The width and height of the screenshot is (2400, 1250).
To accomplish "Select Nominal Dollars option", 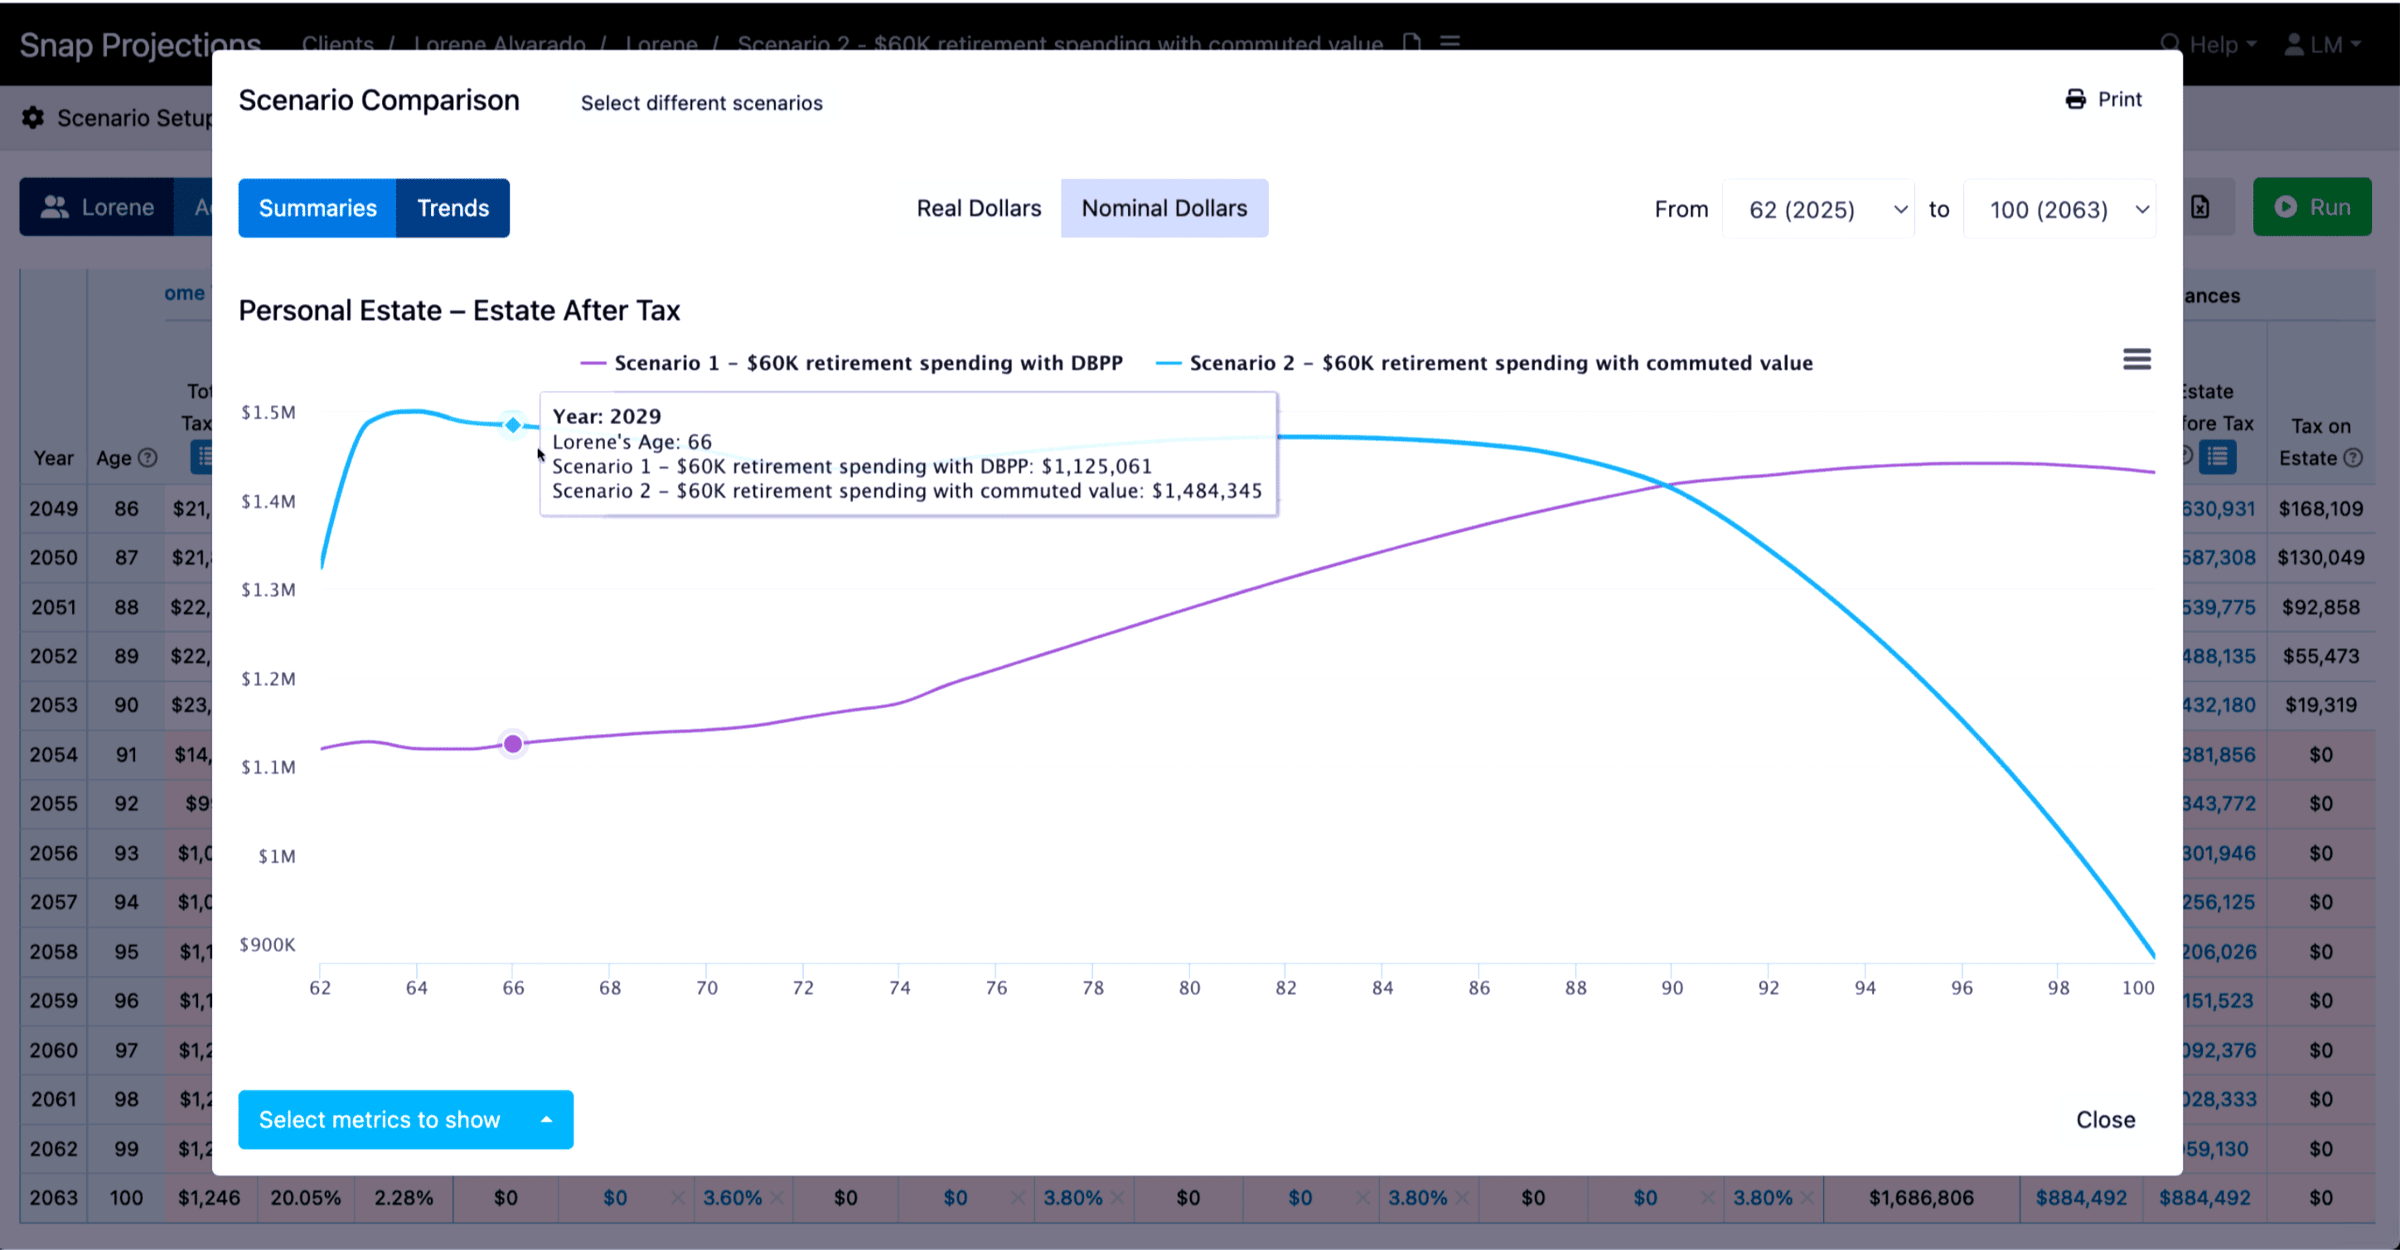I will (x=1165, y=208).
